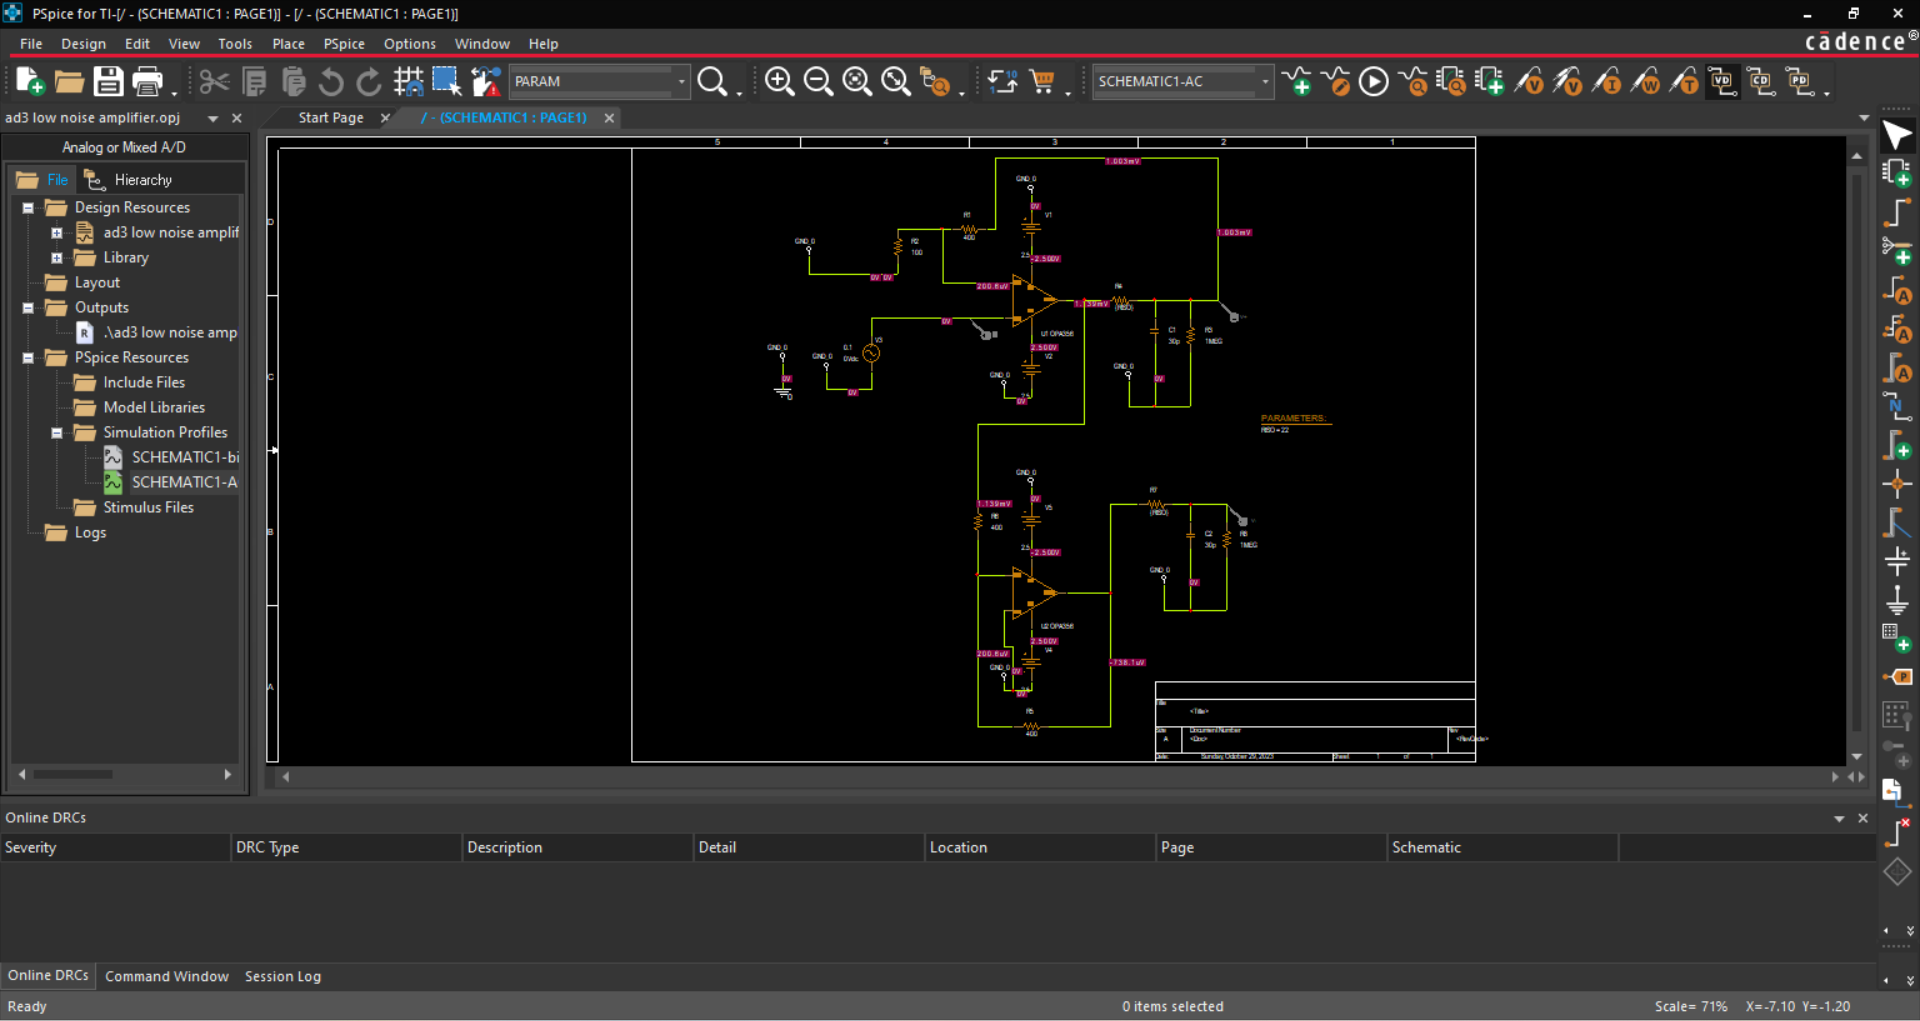Image resolution: width=1920 pixels, height=1021 pixels.
Task: Open the PSpice menu
Action: 343,44
